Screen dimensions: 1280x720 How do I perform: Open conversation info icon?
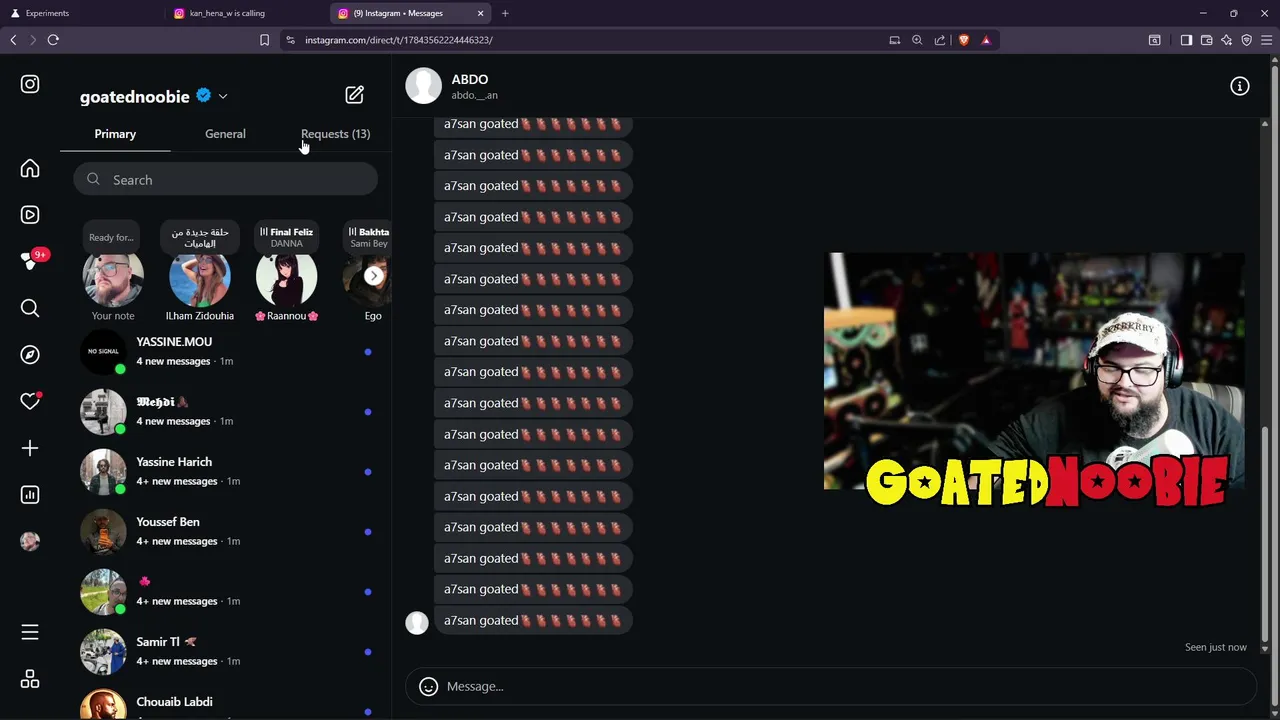click(x=1240, y=86)
